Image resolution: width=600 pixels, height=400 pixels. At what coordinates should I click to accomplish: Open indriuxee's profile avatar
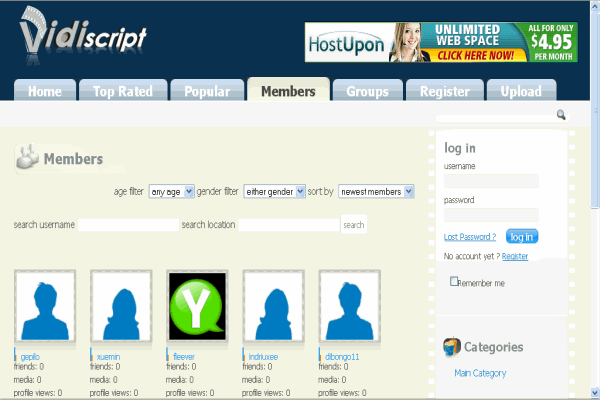point(274,307)
